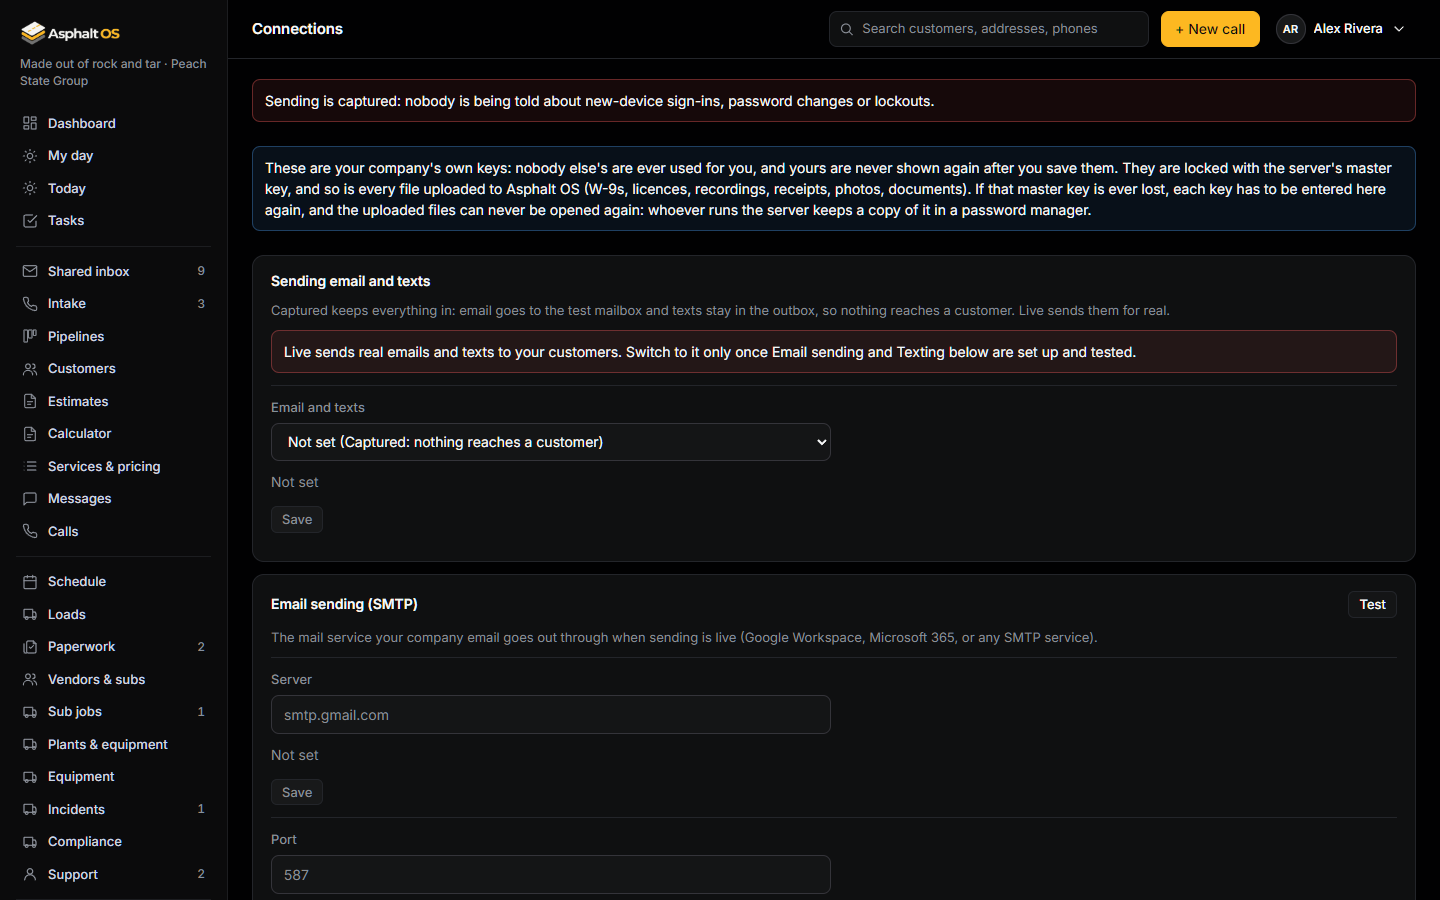Open Plants & equipment in sidebar
Image resolution: width=1440 pixels, height=900 pixels.
point(113,744)
